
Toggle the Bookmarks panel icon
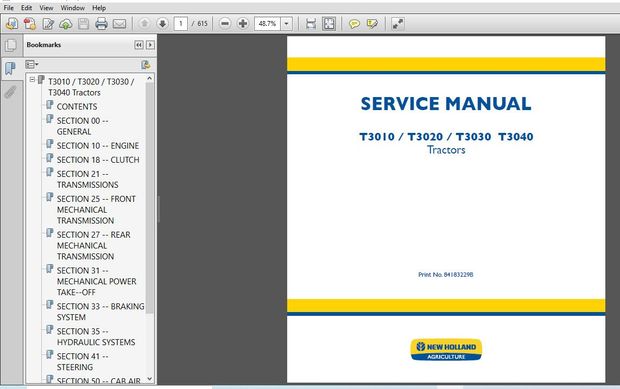[11, 69]
